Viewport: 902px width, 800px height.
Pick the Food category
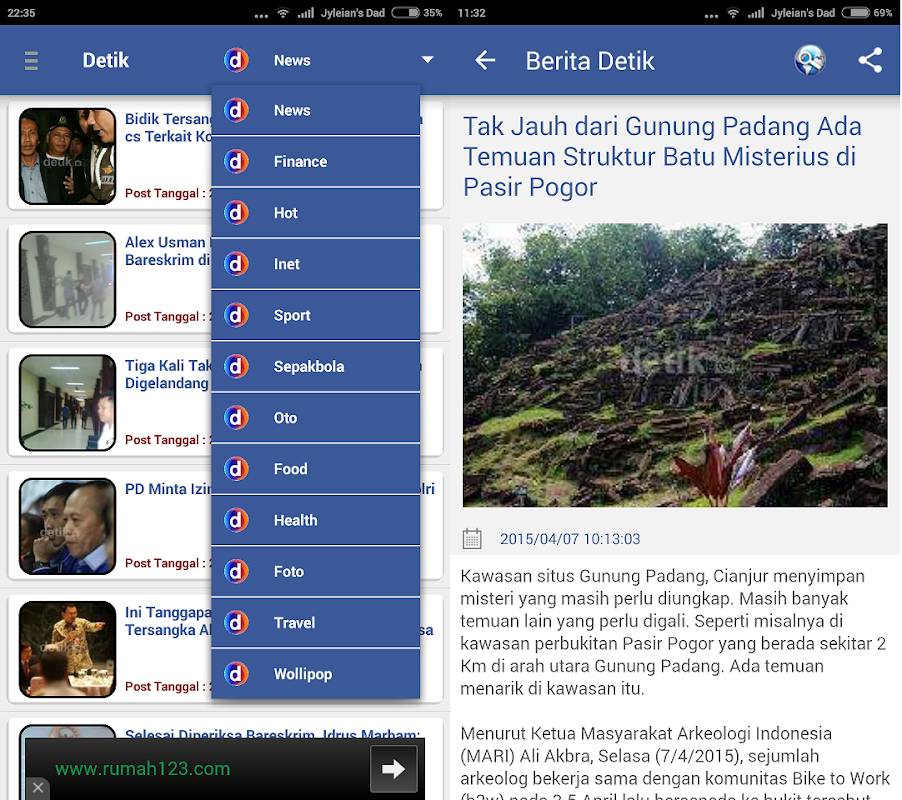tap(315, 469)
